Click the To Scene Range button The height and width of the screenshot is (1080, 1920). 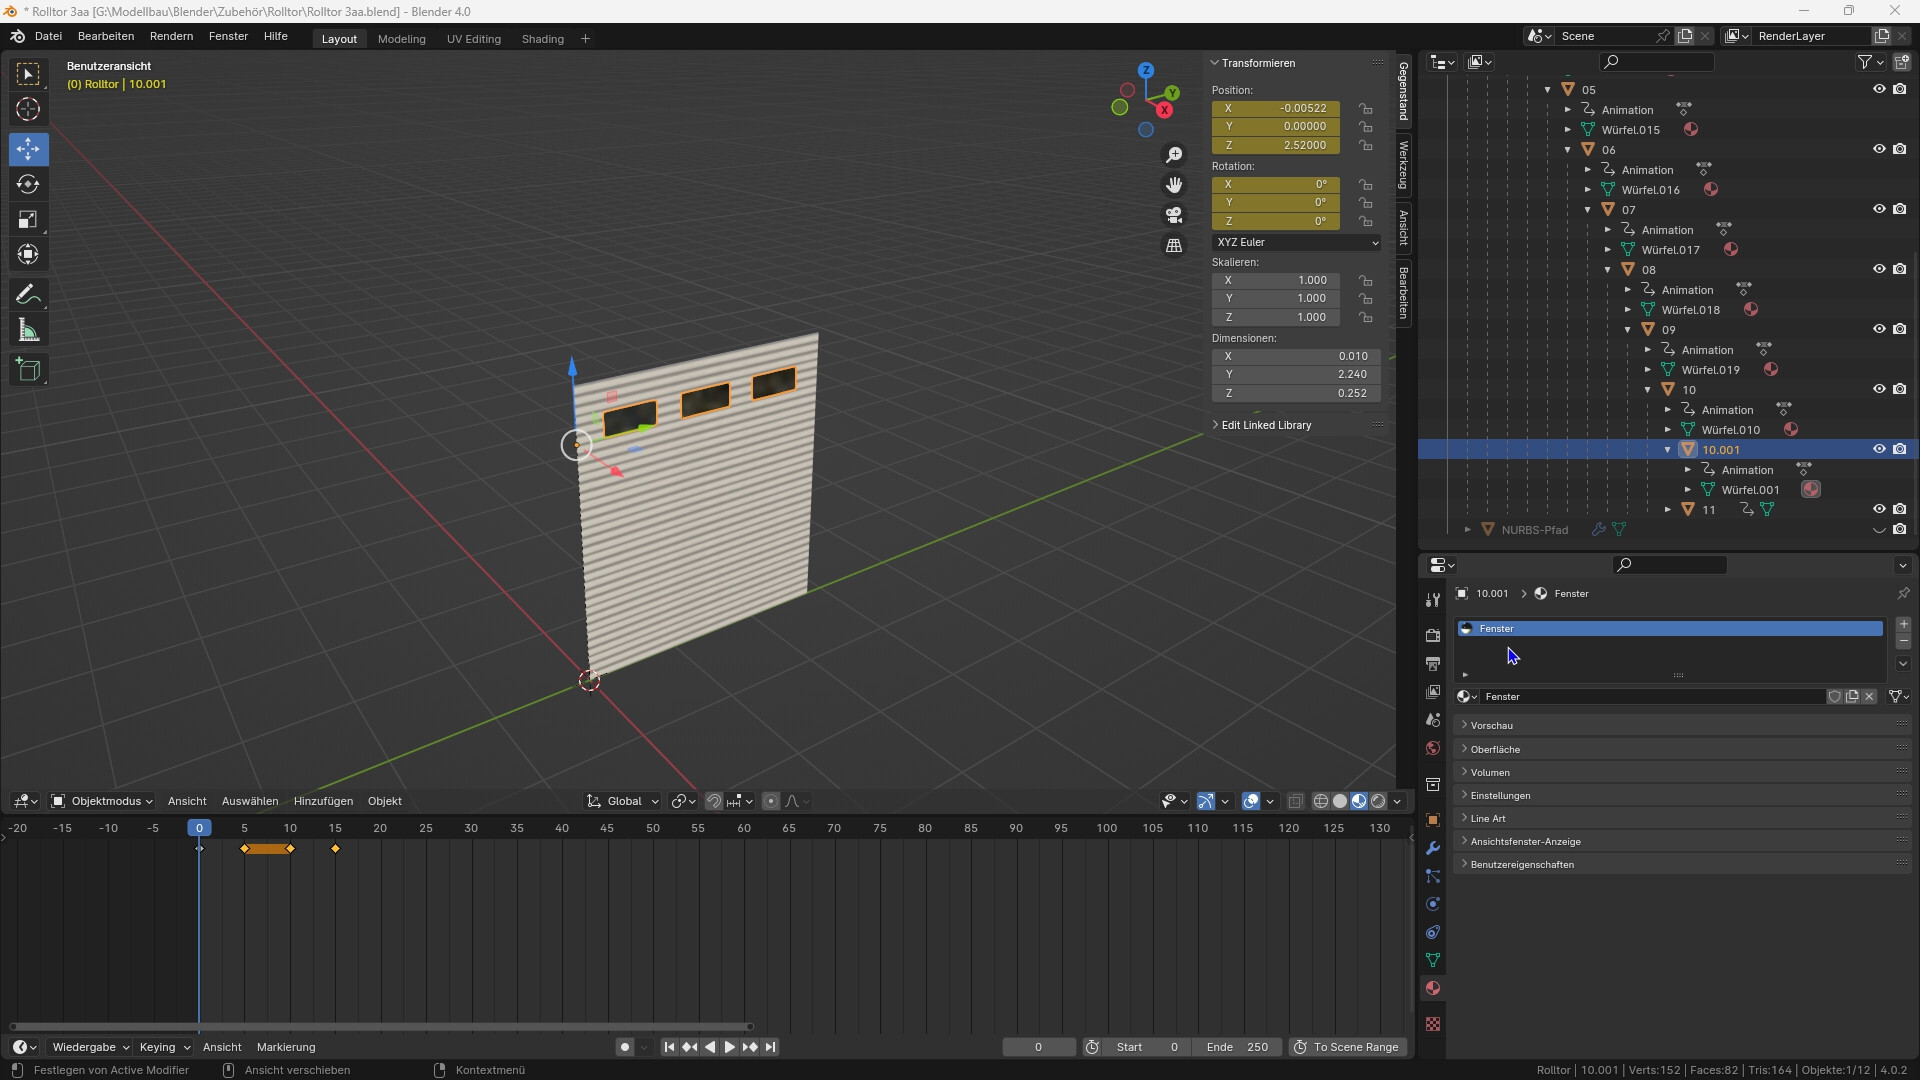click(1348, 1047)
